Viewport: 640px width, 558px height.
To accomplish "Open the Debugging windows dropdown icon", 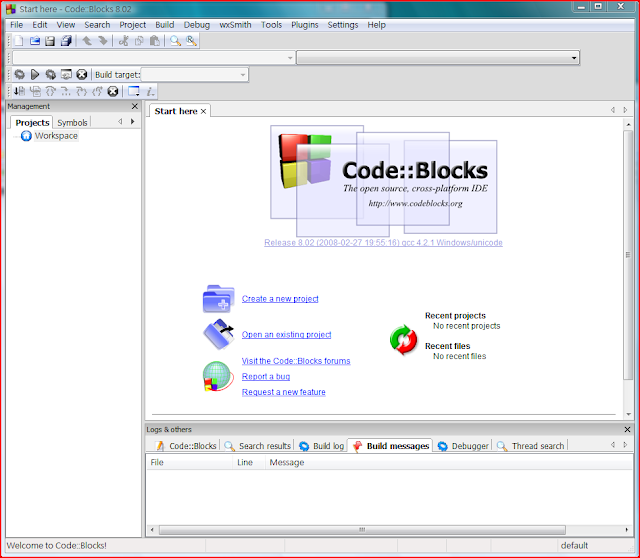I will 134,91.
